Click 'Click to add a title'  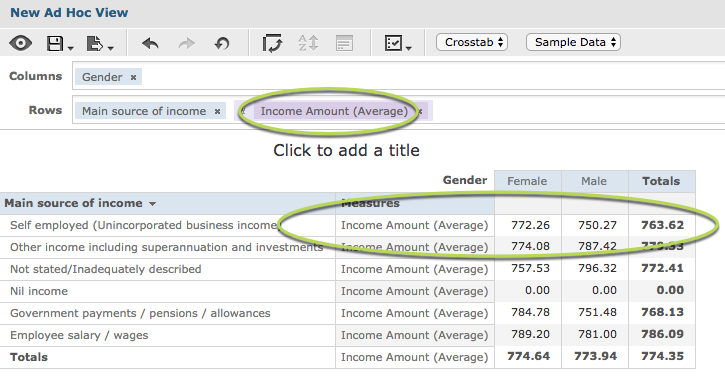(x=346, y=150)
